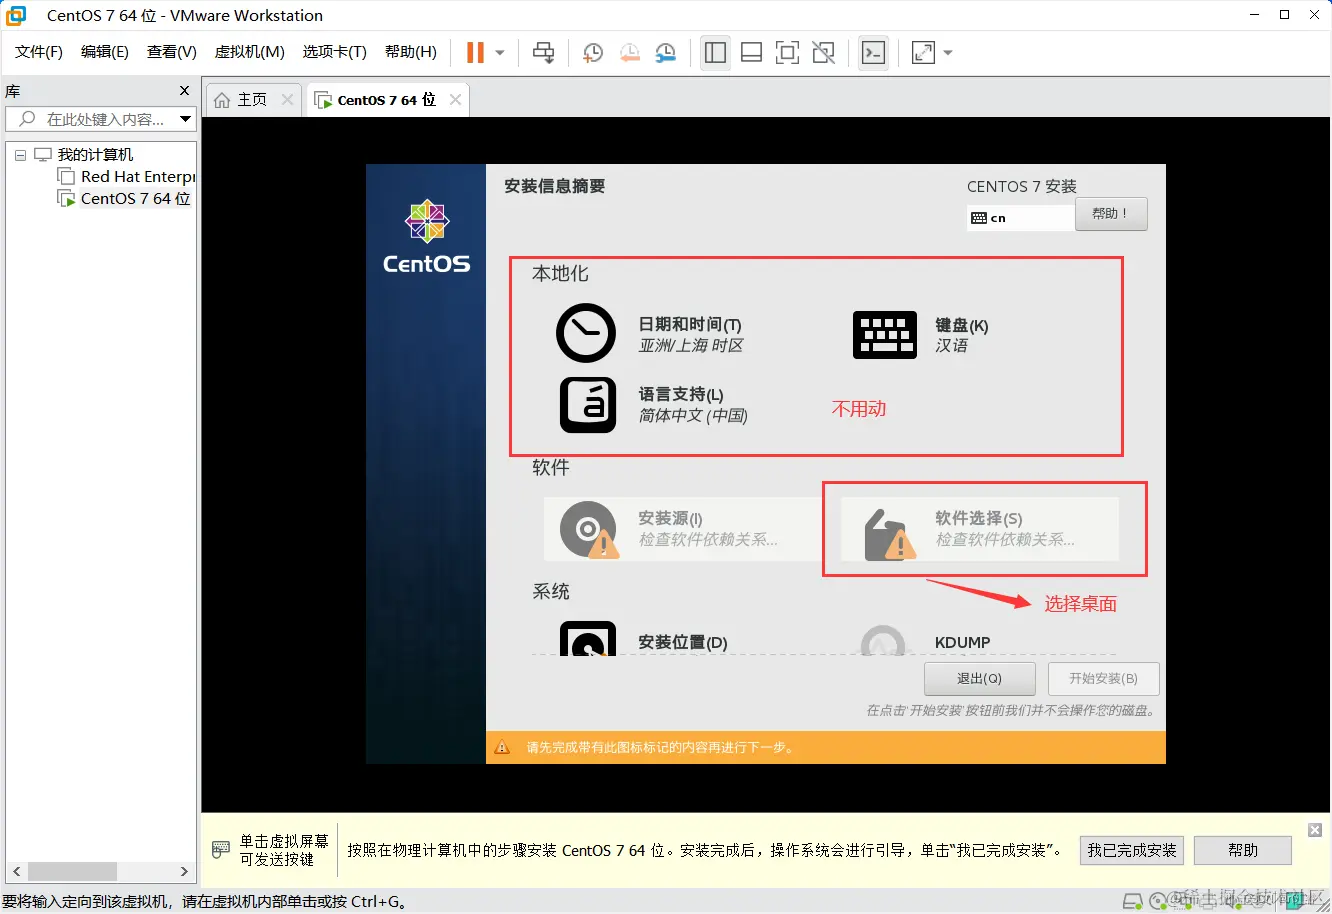Click the 日期和时间(T) label
1332x914 pixels.
pyautogui.click(x=690, y=324)
